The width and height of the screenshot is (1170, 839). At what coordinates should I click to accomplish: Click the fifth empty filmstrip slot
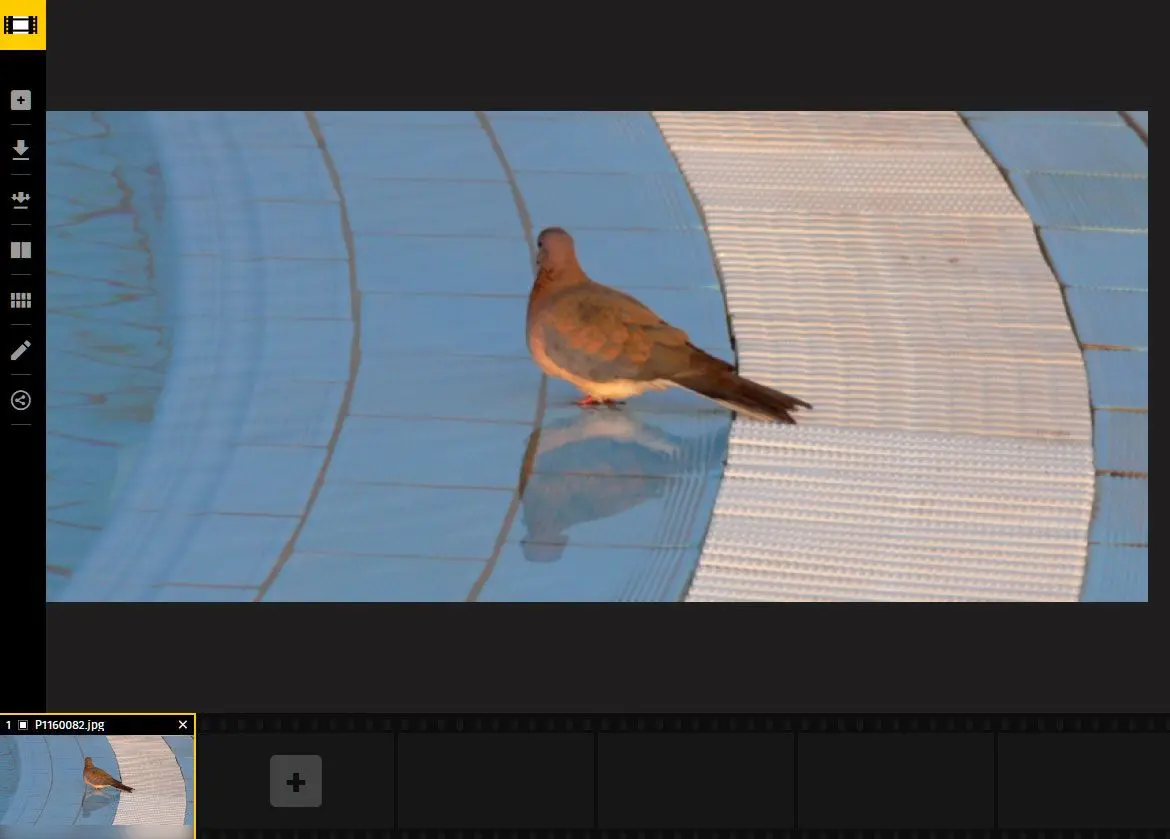pos(896,781)
